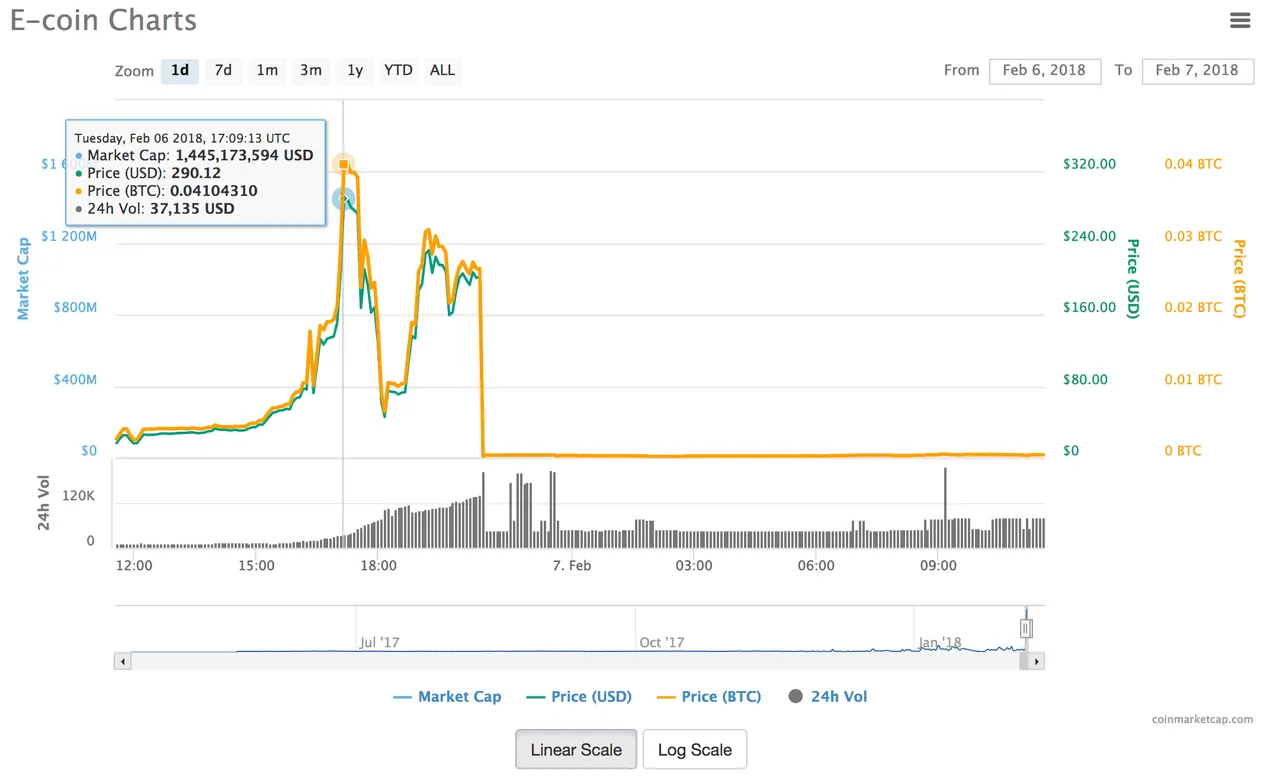Toggle the Price (USD) legend series
Screen dimensions: 1280x778
579,696
